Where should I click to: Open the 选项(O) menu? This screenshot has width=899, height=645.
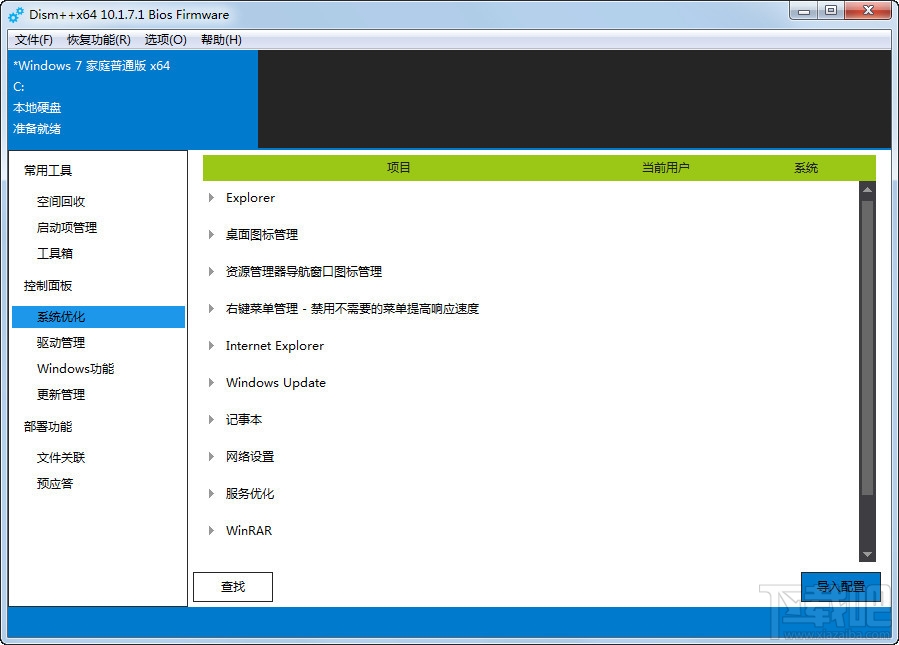[x=163, y=40]
